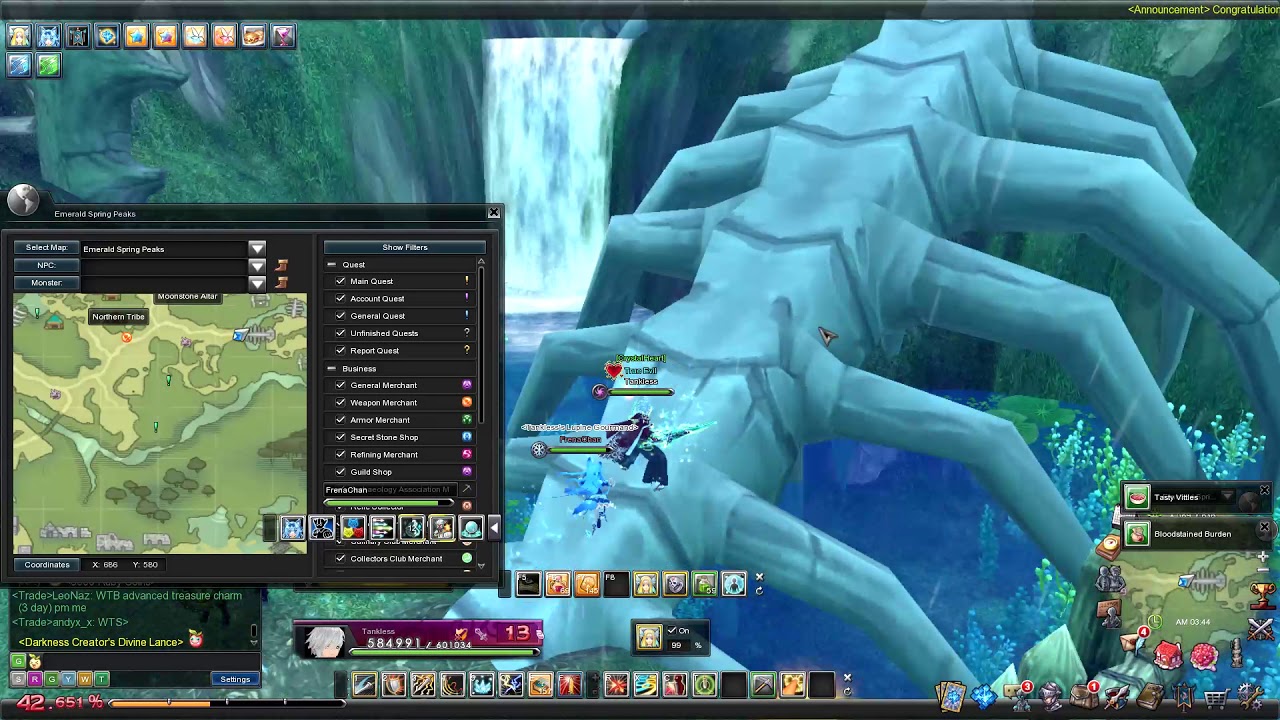The width and height of the screenshot is (1280, 720).
Task: Select the W chat channel tab
Action: pyautogui.click(x=85, y=679)
